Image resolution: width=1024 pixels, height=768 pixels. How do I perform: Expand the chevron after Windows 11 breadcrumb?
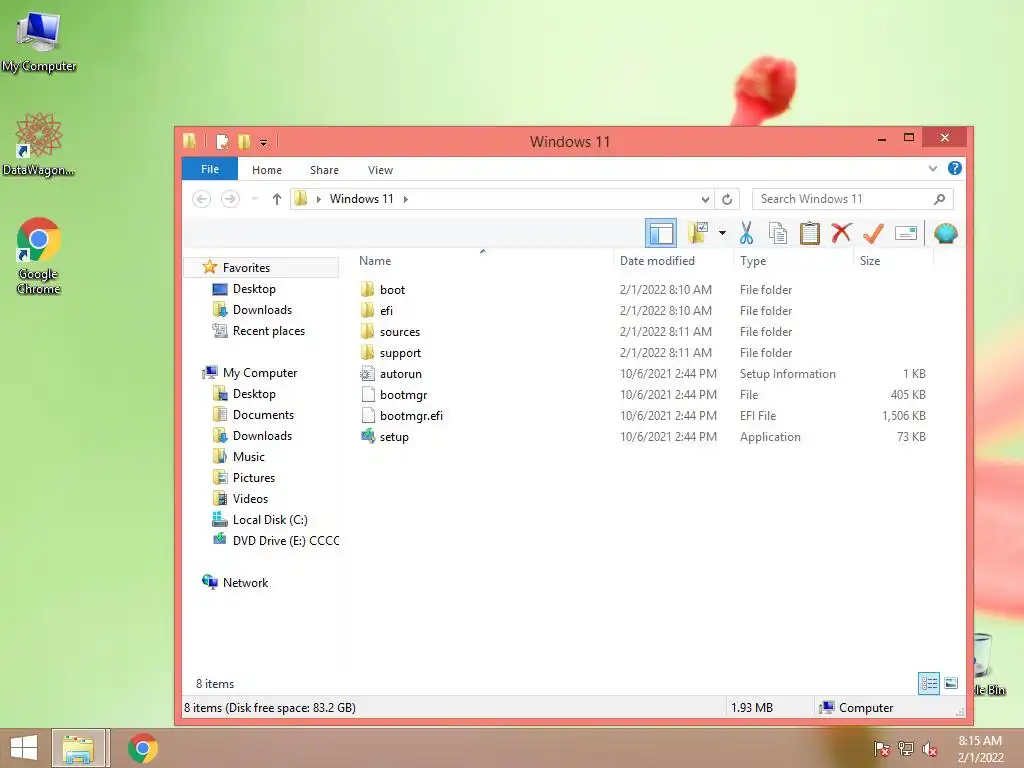coord(406,199)
